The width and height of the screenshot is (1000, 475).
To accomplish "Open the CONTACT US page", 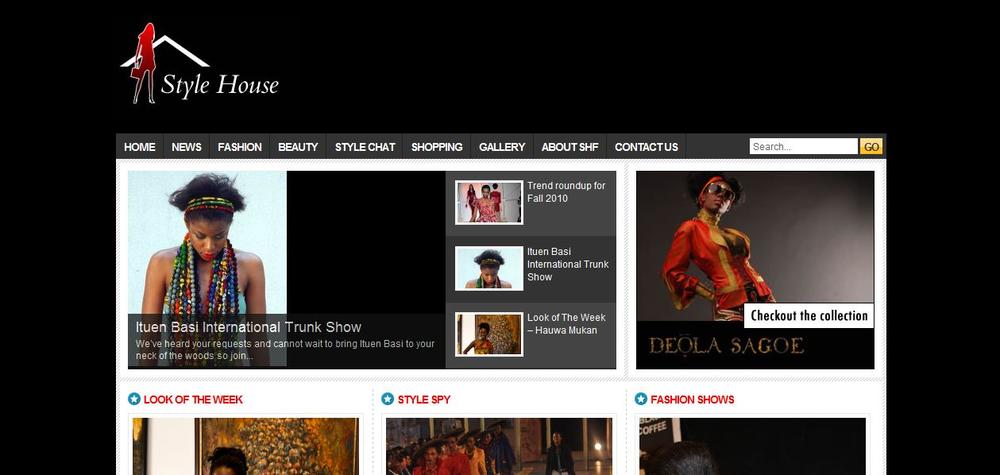I will 646,147.
